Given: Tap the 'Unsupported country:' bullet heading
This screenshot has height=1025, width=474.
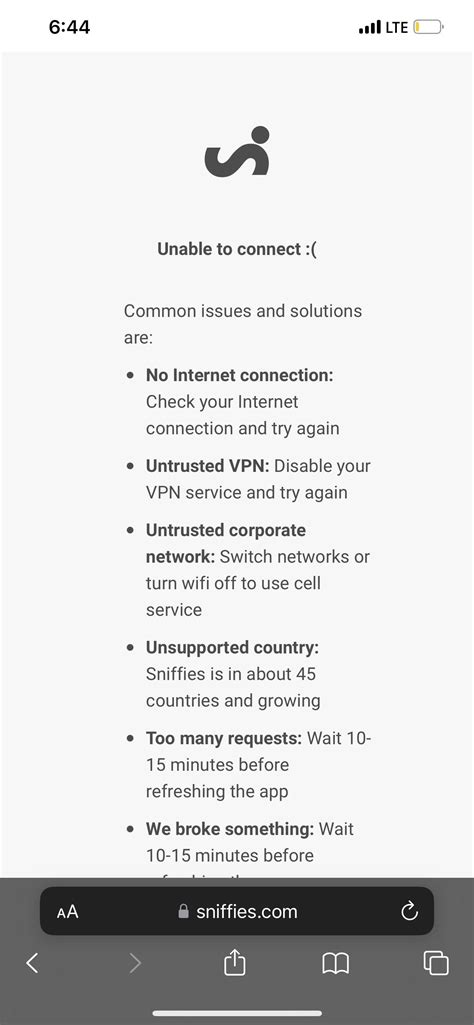Looking at the screenshot, I should [x=232, y=648].
